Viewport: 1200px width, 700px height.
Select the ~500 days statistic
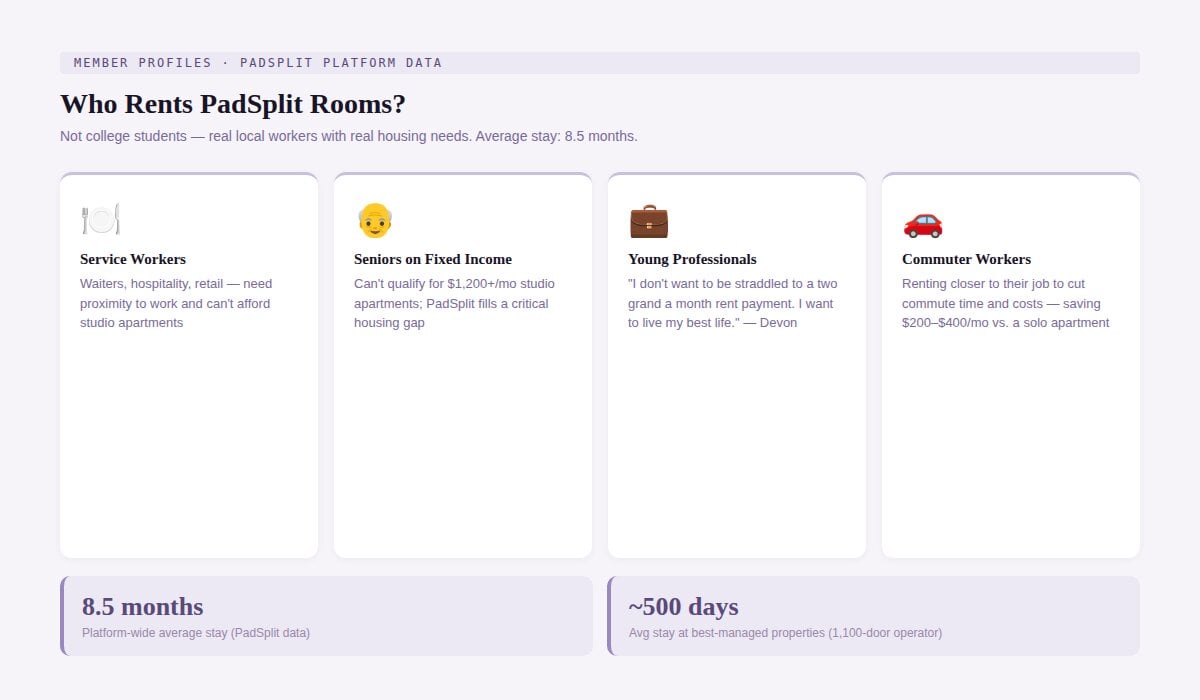(x=684, y=607)
